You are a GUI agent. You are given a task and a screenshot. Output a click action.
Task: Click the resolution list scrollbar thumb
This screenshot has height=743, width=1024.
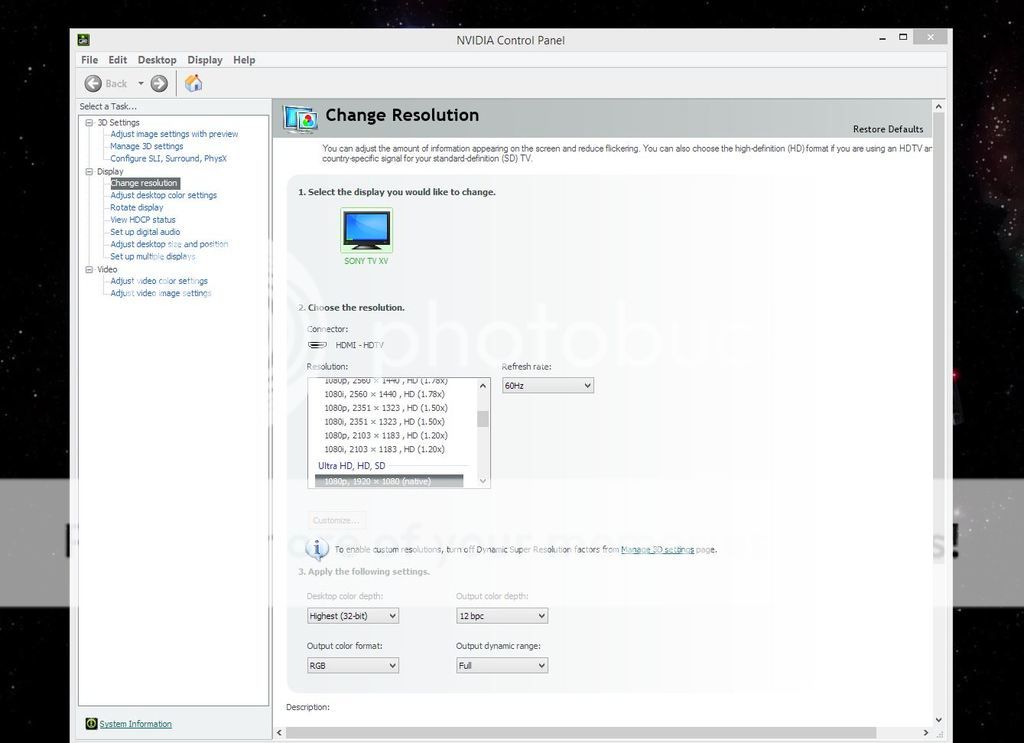coord(483,419)
